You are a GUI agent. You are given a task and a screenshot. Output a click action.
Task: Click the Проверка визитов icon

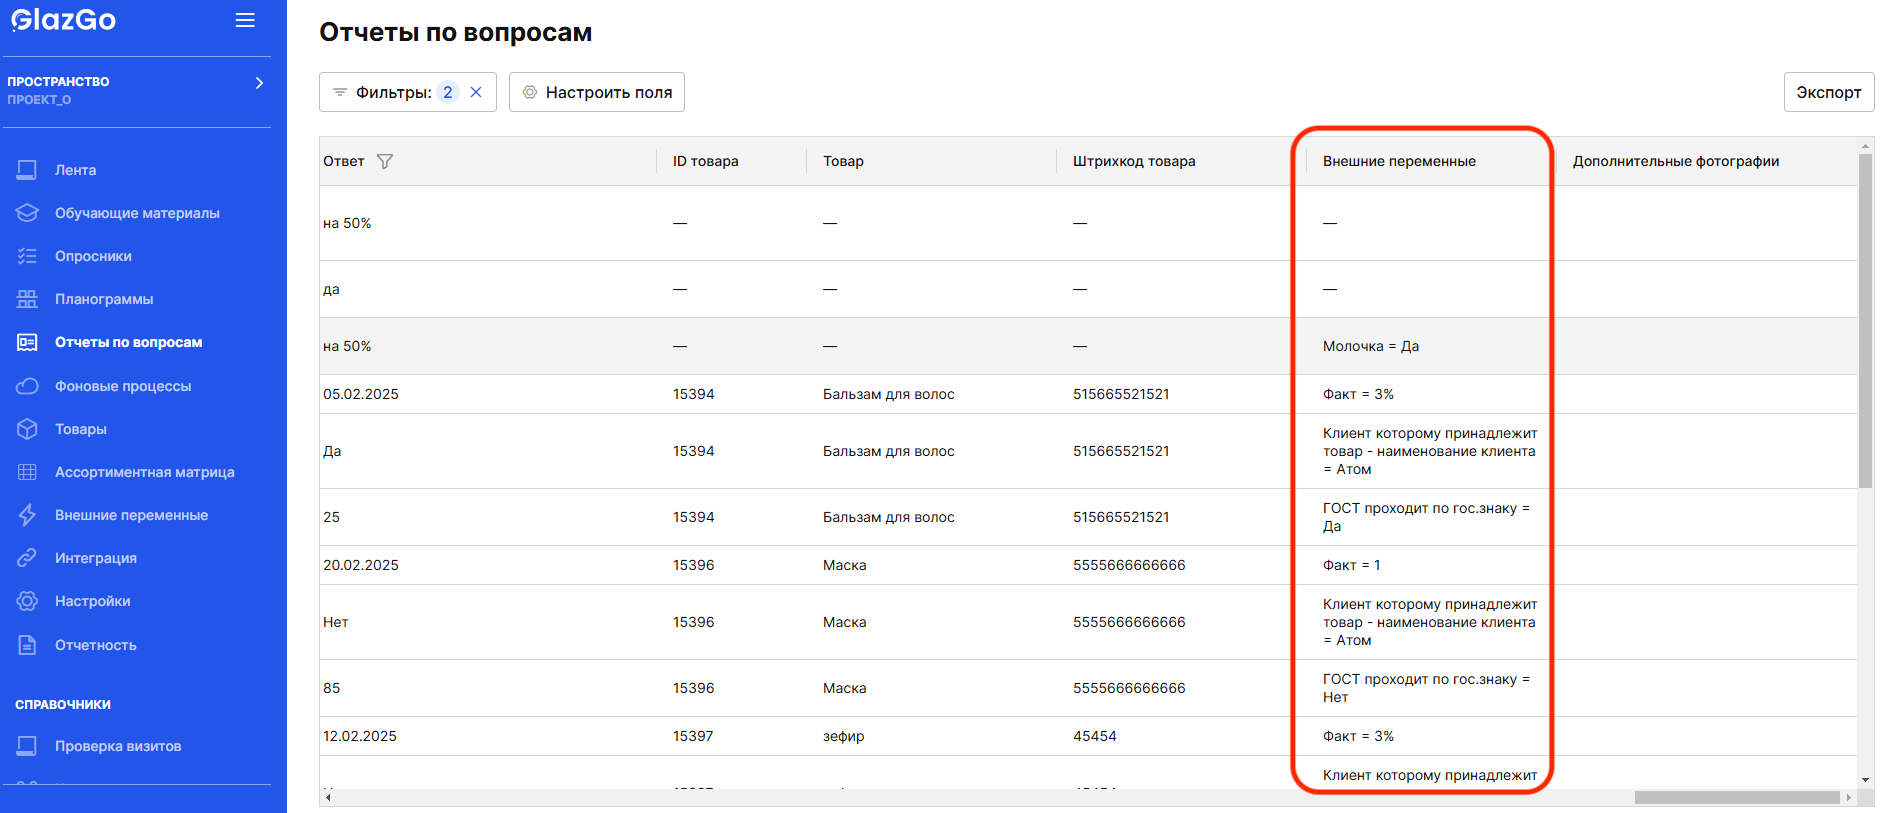tap(27, 746)
